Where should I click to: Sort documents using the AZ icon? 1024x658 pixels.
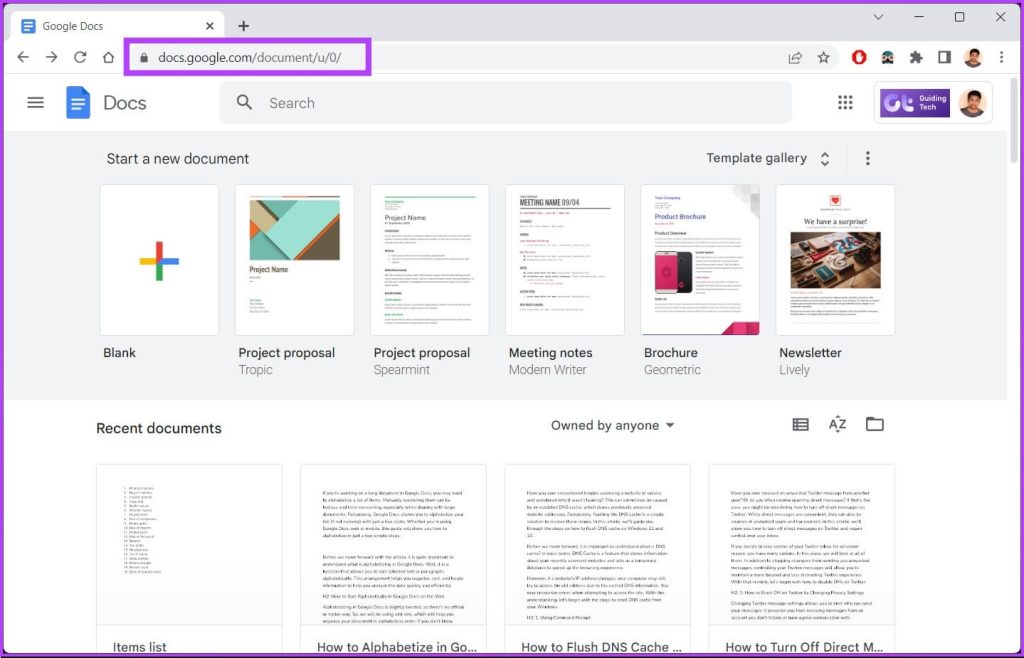pos(837,424)
